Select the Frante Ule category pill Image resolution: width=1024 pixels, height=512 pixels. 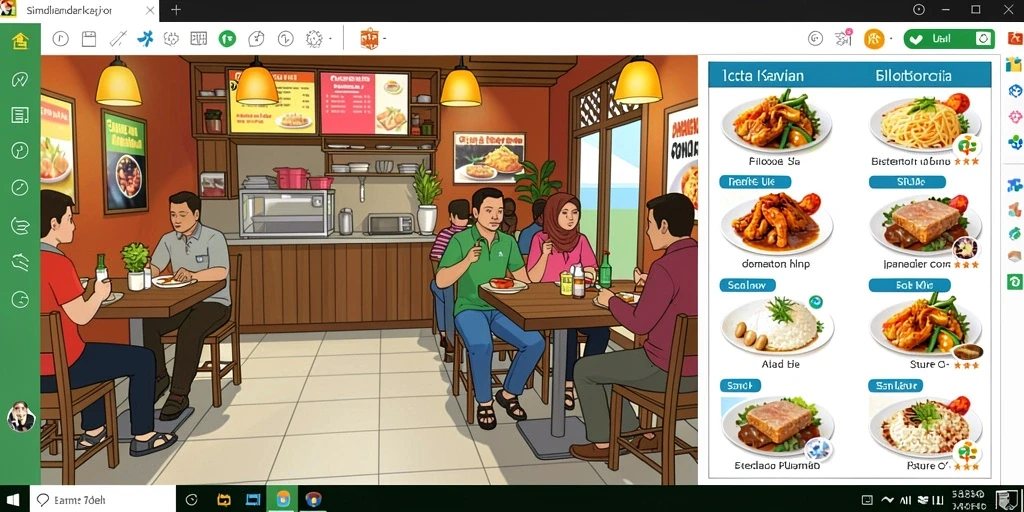pos(755,182)
